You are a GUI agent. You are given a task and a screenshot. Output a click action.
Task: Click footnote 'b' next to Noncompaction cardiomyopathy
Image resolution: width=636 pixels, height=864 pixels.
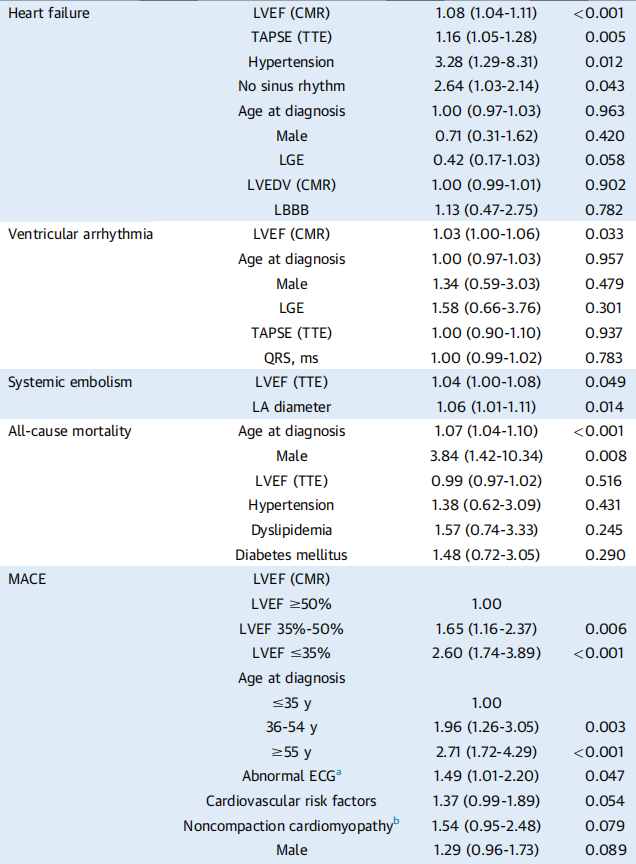pos(396,822)
